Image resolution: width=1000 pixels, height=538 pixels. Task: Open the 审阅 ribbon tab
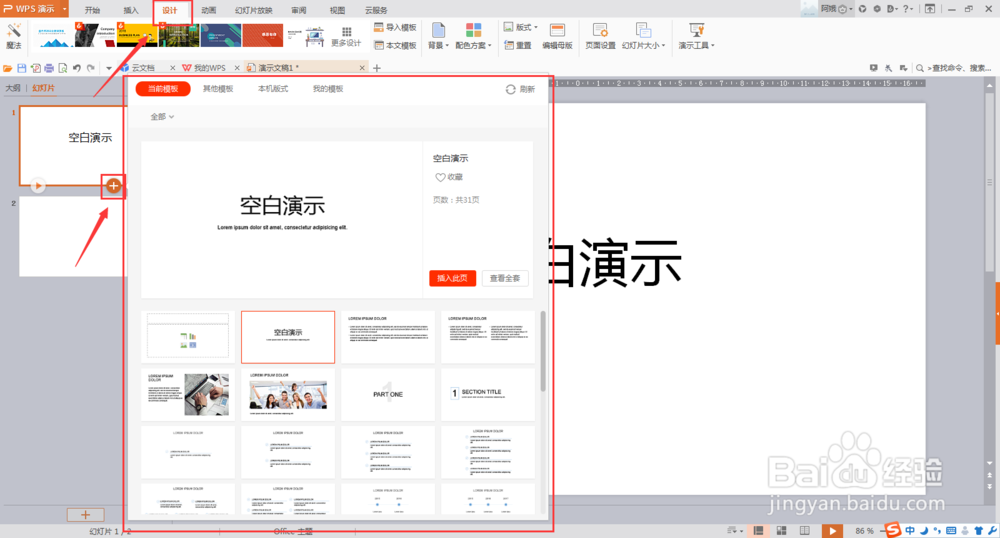[298, 10]
